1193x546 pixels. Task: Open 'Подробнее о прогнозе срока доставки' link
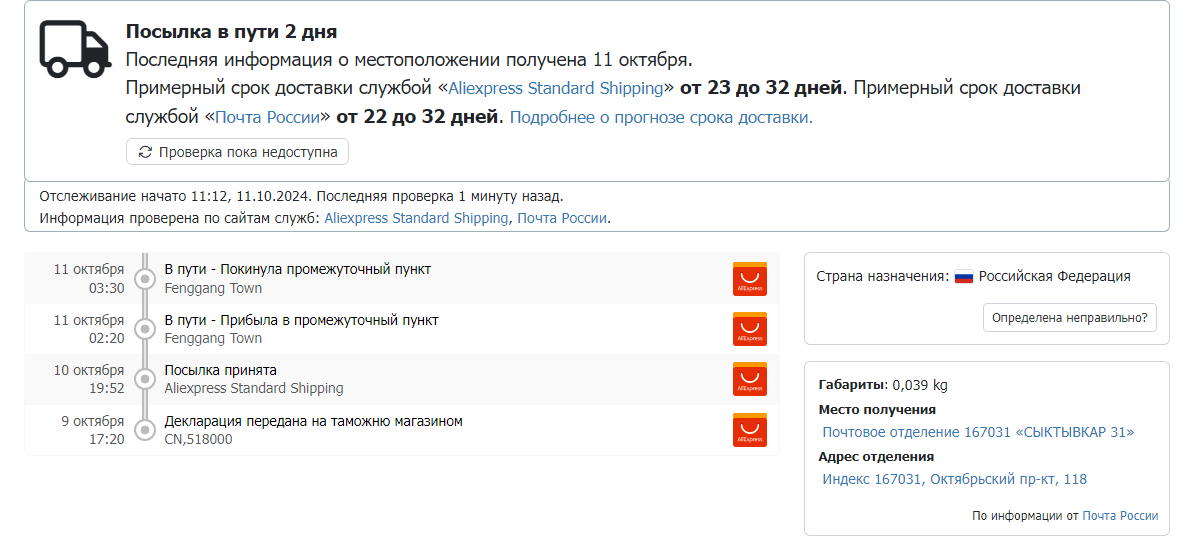tap(661, 118)
